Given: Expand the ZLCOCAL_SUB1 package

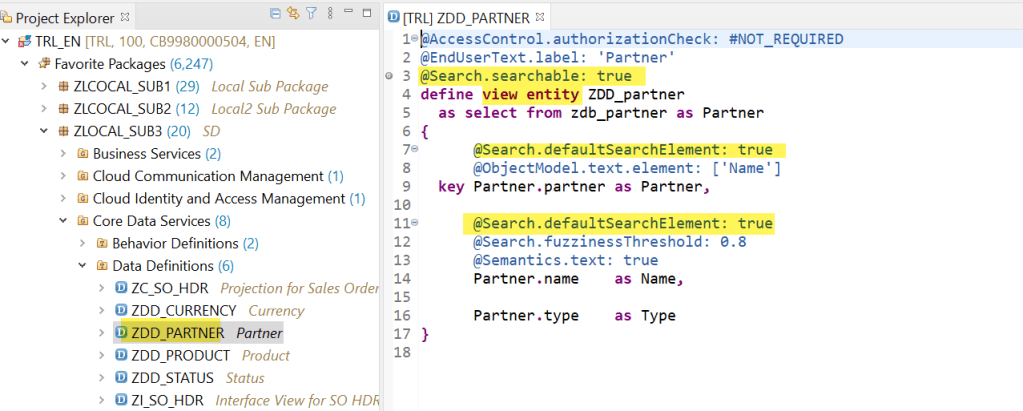Looking at the screenshot, I should (44, 86).
